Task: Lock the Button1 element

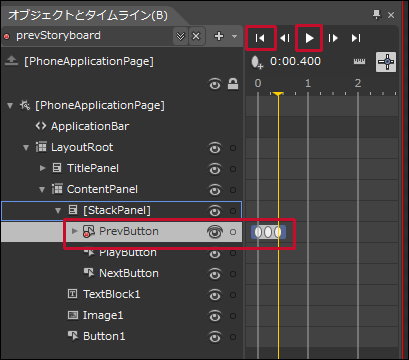Action: click(233, 337)
